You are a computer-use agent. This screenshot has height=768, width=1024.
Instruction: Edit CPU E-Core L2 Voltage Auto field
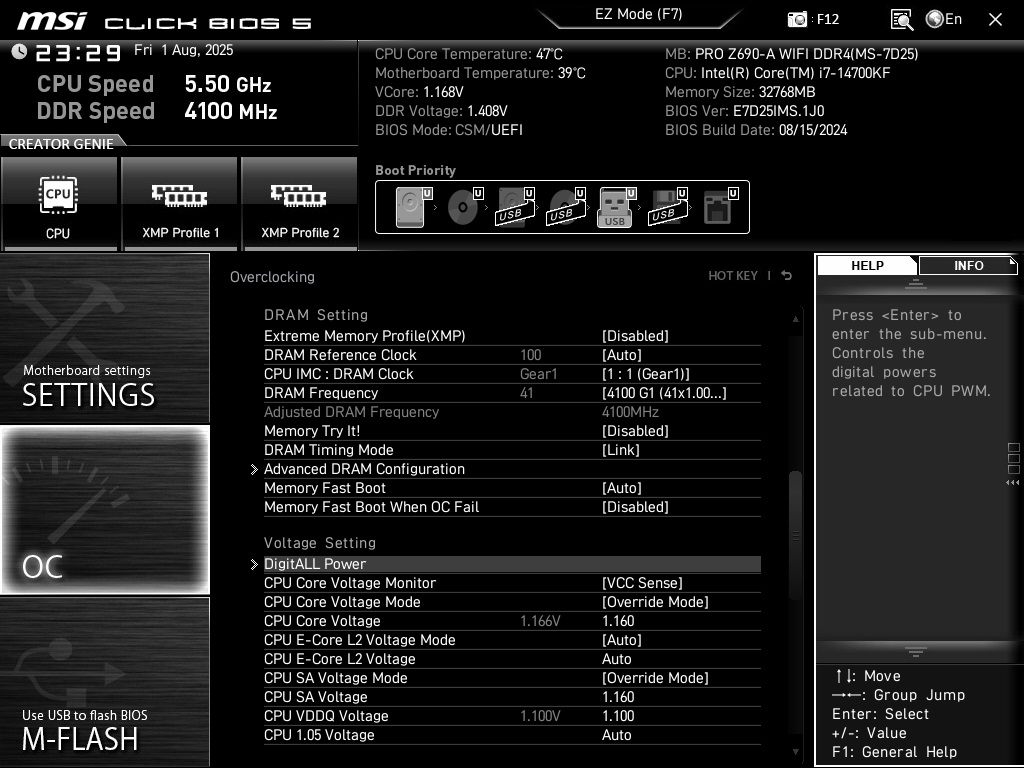tap(616, 659)
